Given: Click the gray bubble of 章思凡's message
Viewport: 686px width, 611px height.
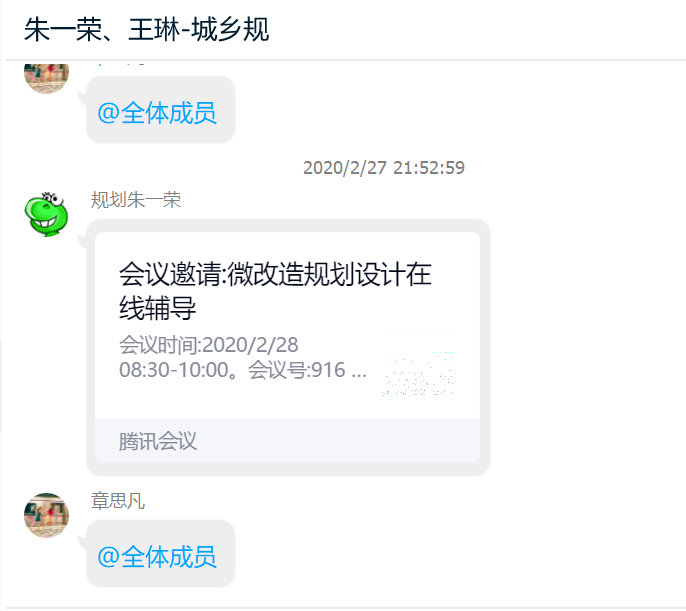Looking at the screenshot, I should point(161,553).
